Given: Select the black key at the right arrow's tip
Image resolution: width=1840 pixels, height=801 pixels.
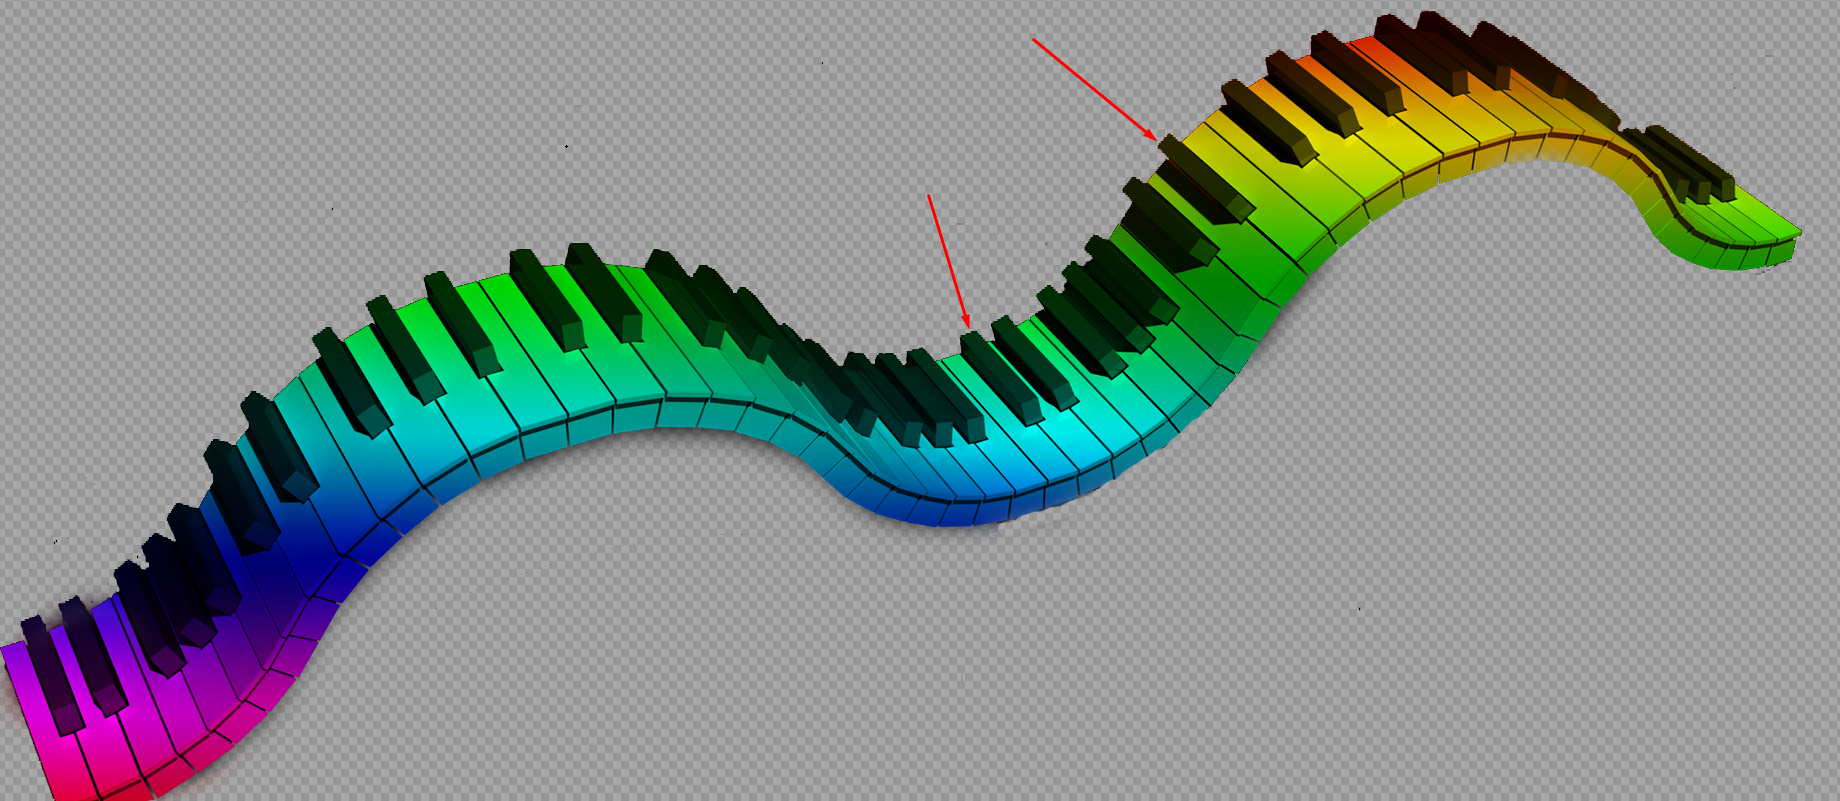Looking at the screenshot, I should point(1204,179).
